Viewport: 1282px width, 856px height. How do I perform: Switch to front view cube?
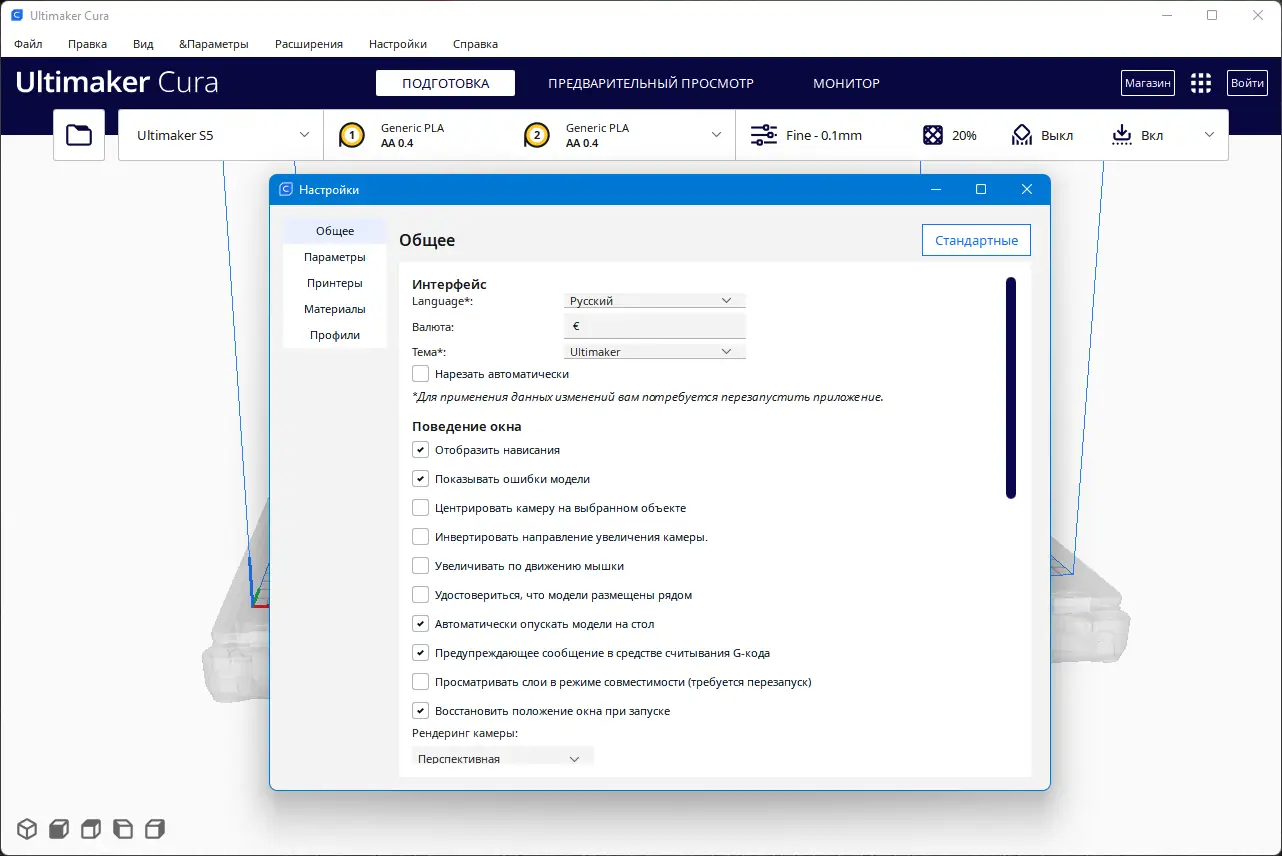[59, 829]
